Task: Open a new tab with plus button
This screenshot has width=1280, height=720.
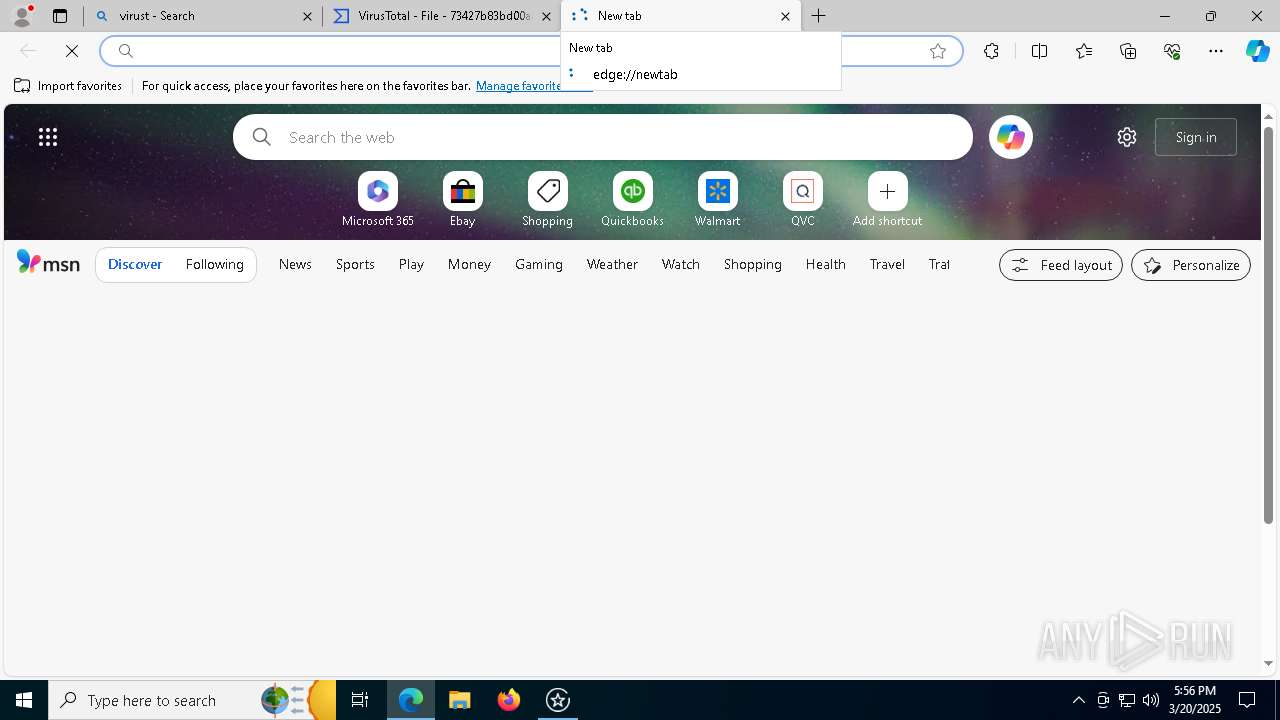Action: coord(818,16)
